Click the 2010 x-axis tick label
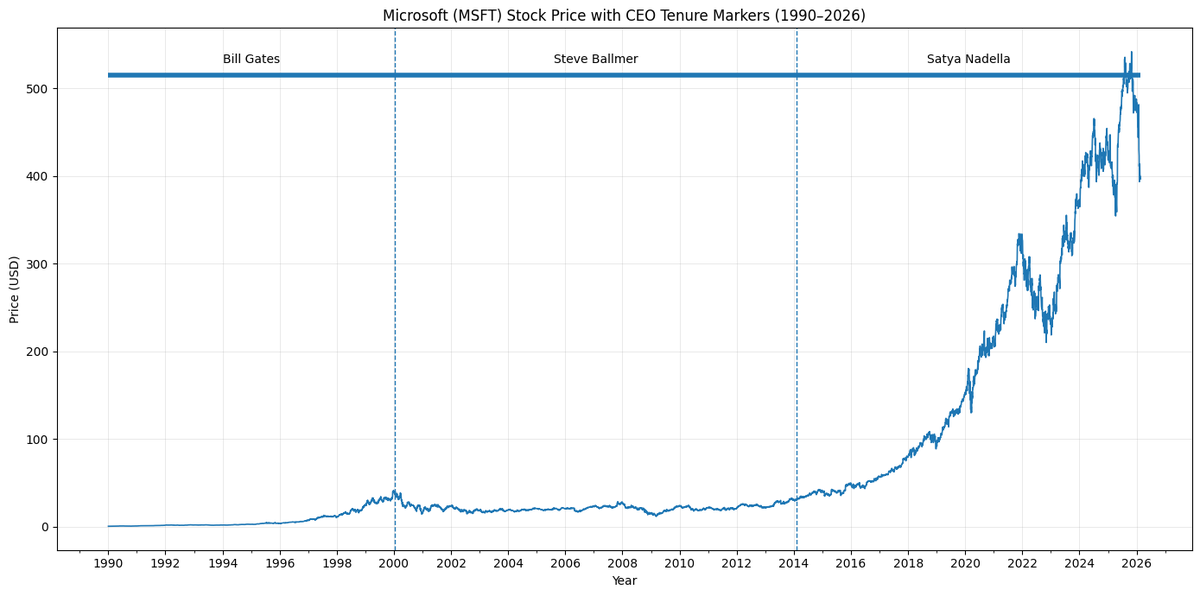 (680, 563)
